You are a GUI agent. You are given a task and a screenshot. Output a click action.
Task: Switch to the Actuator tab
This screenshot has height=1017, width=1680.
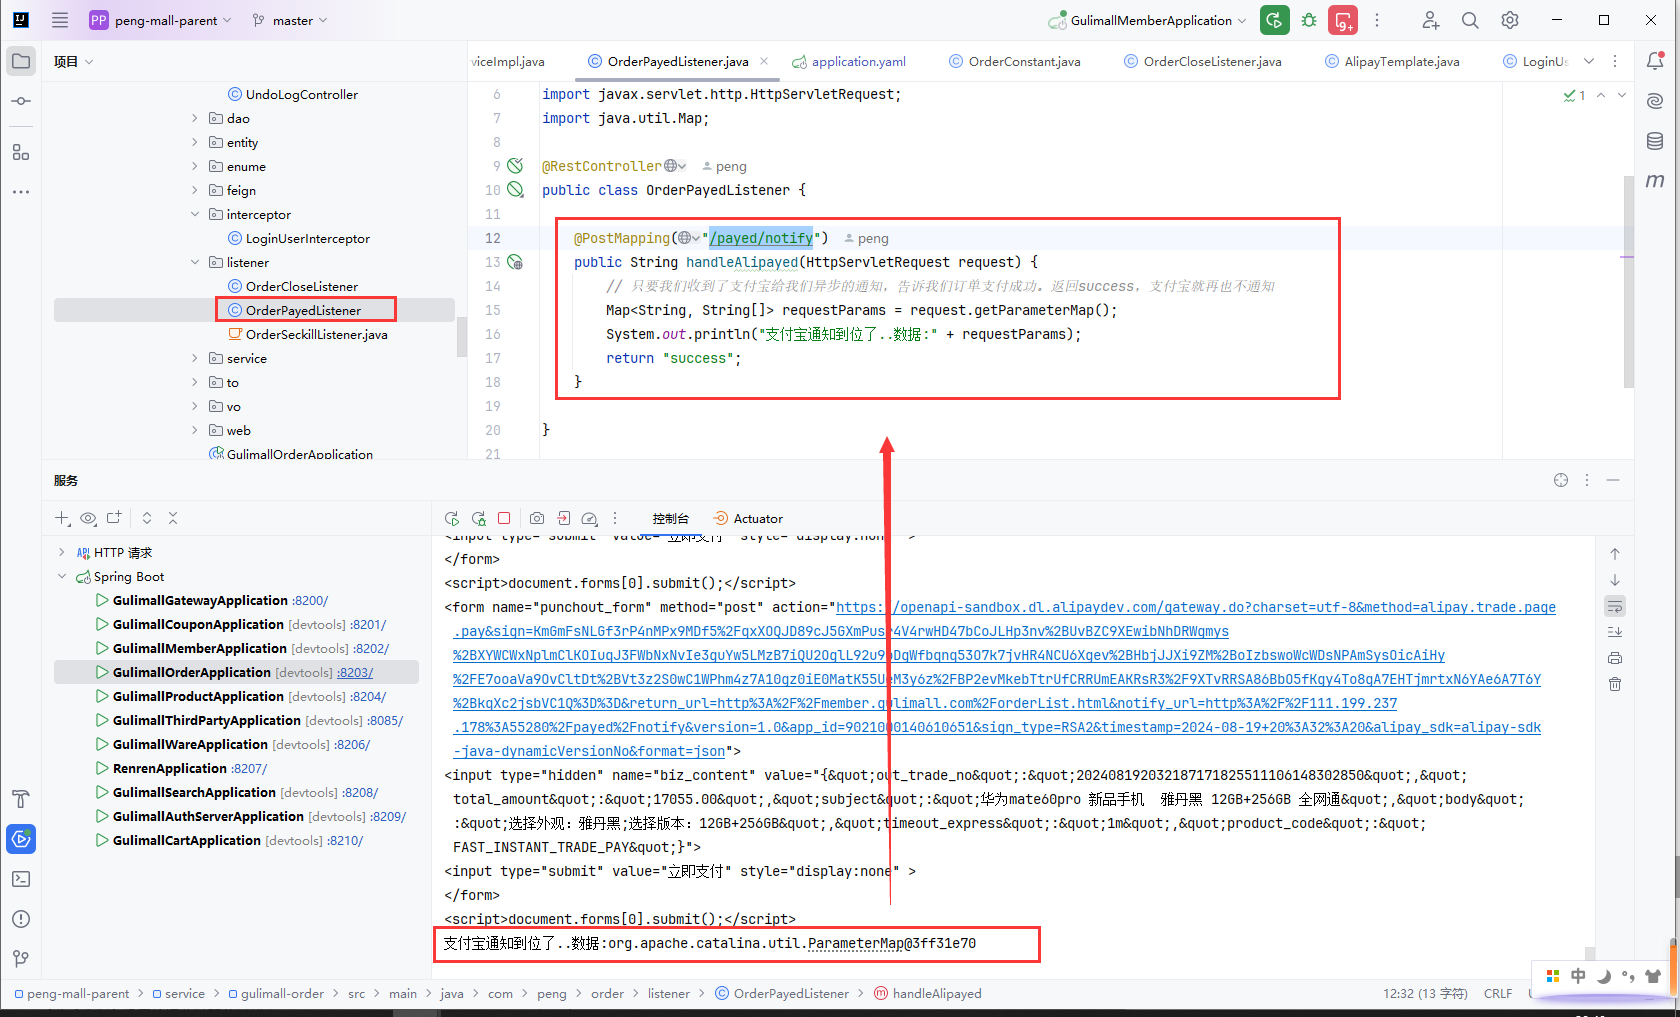click(x=748, y=518)
